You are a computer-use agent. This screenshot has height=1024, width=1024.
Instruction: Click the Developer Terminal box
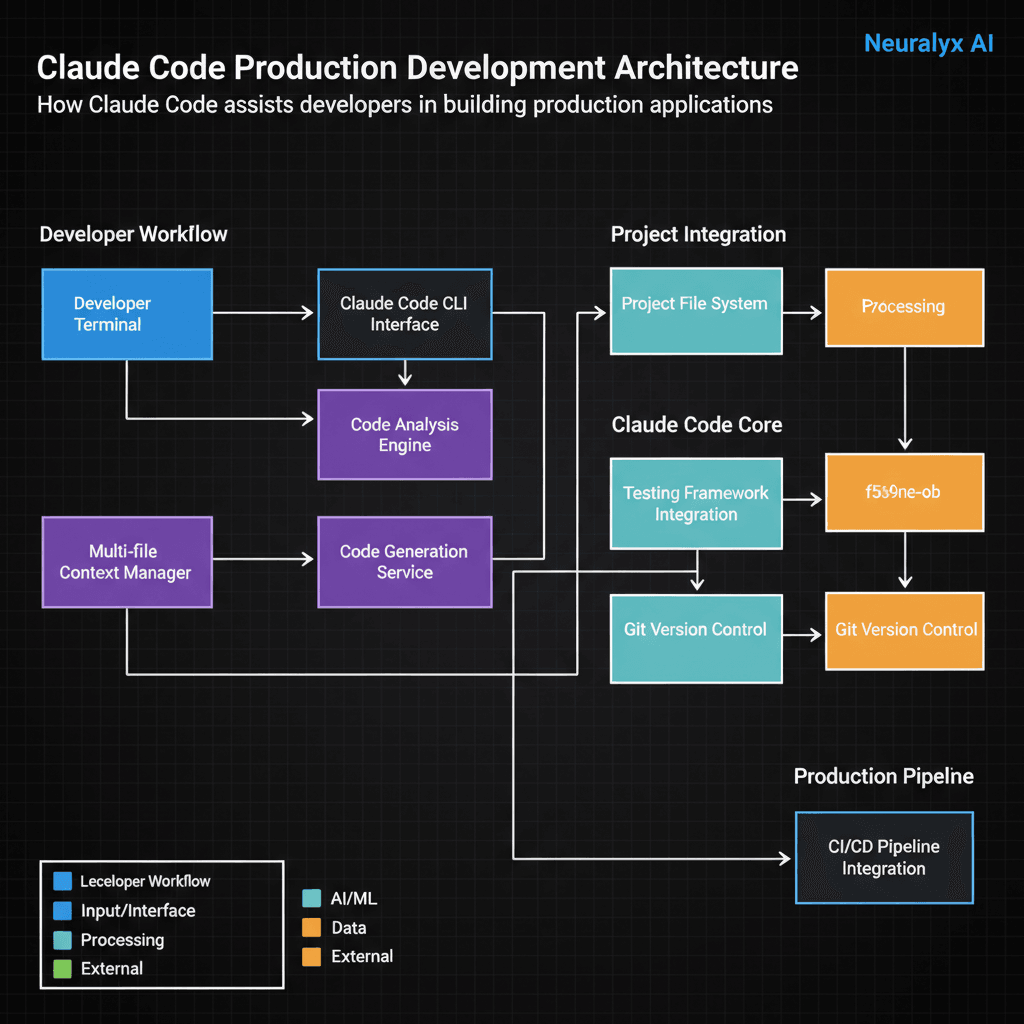[x=127, y=314]
